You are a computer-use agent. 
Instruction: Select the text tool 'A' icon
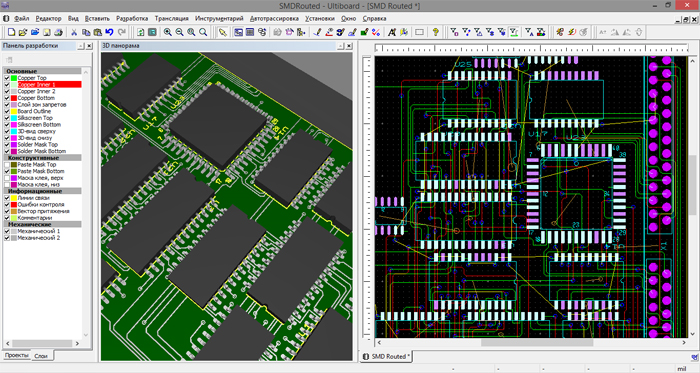point(392,32)
